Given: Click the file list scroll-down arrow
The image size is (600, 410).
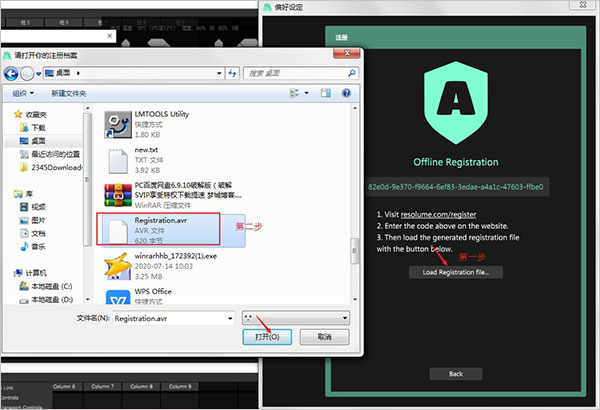Looking at the screenshot, I should coord(355,299).
